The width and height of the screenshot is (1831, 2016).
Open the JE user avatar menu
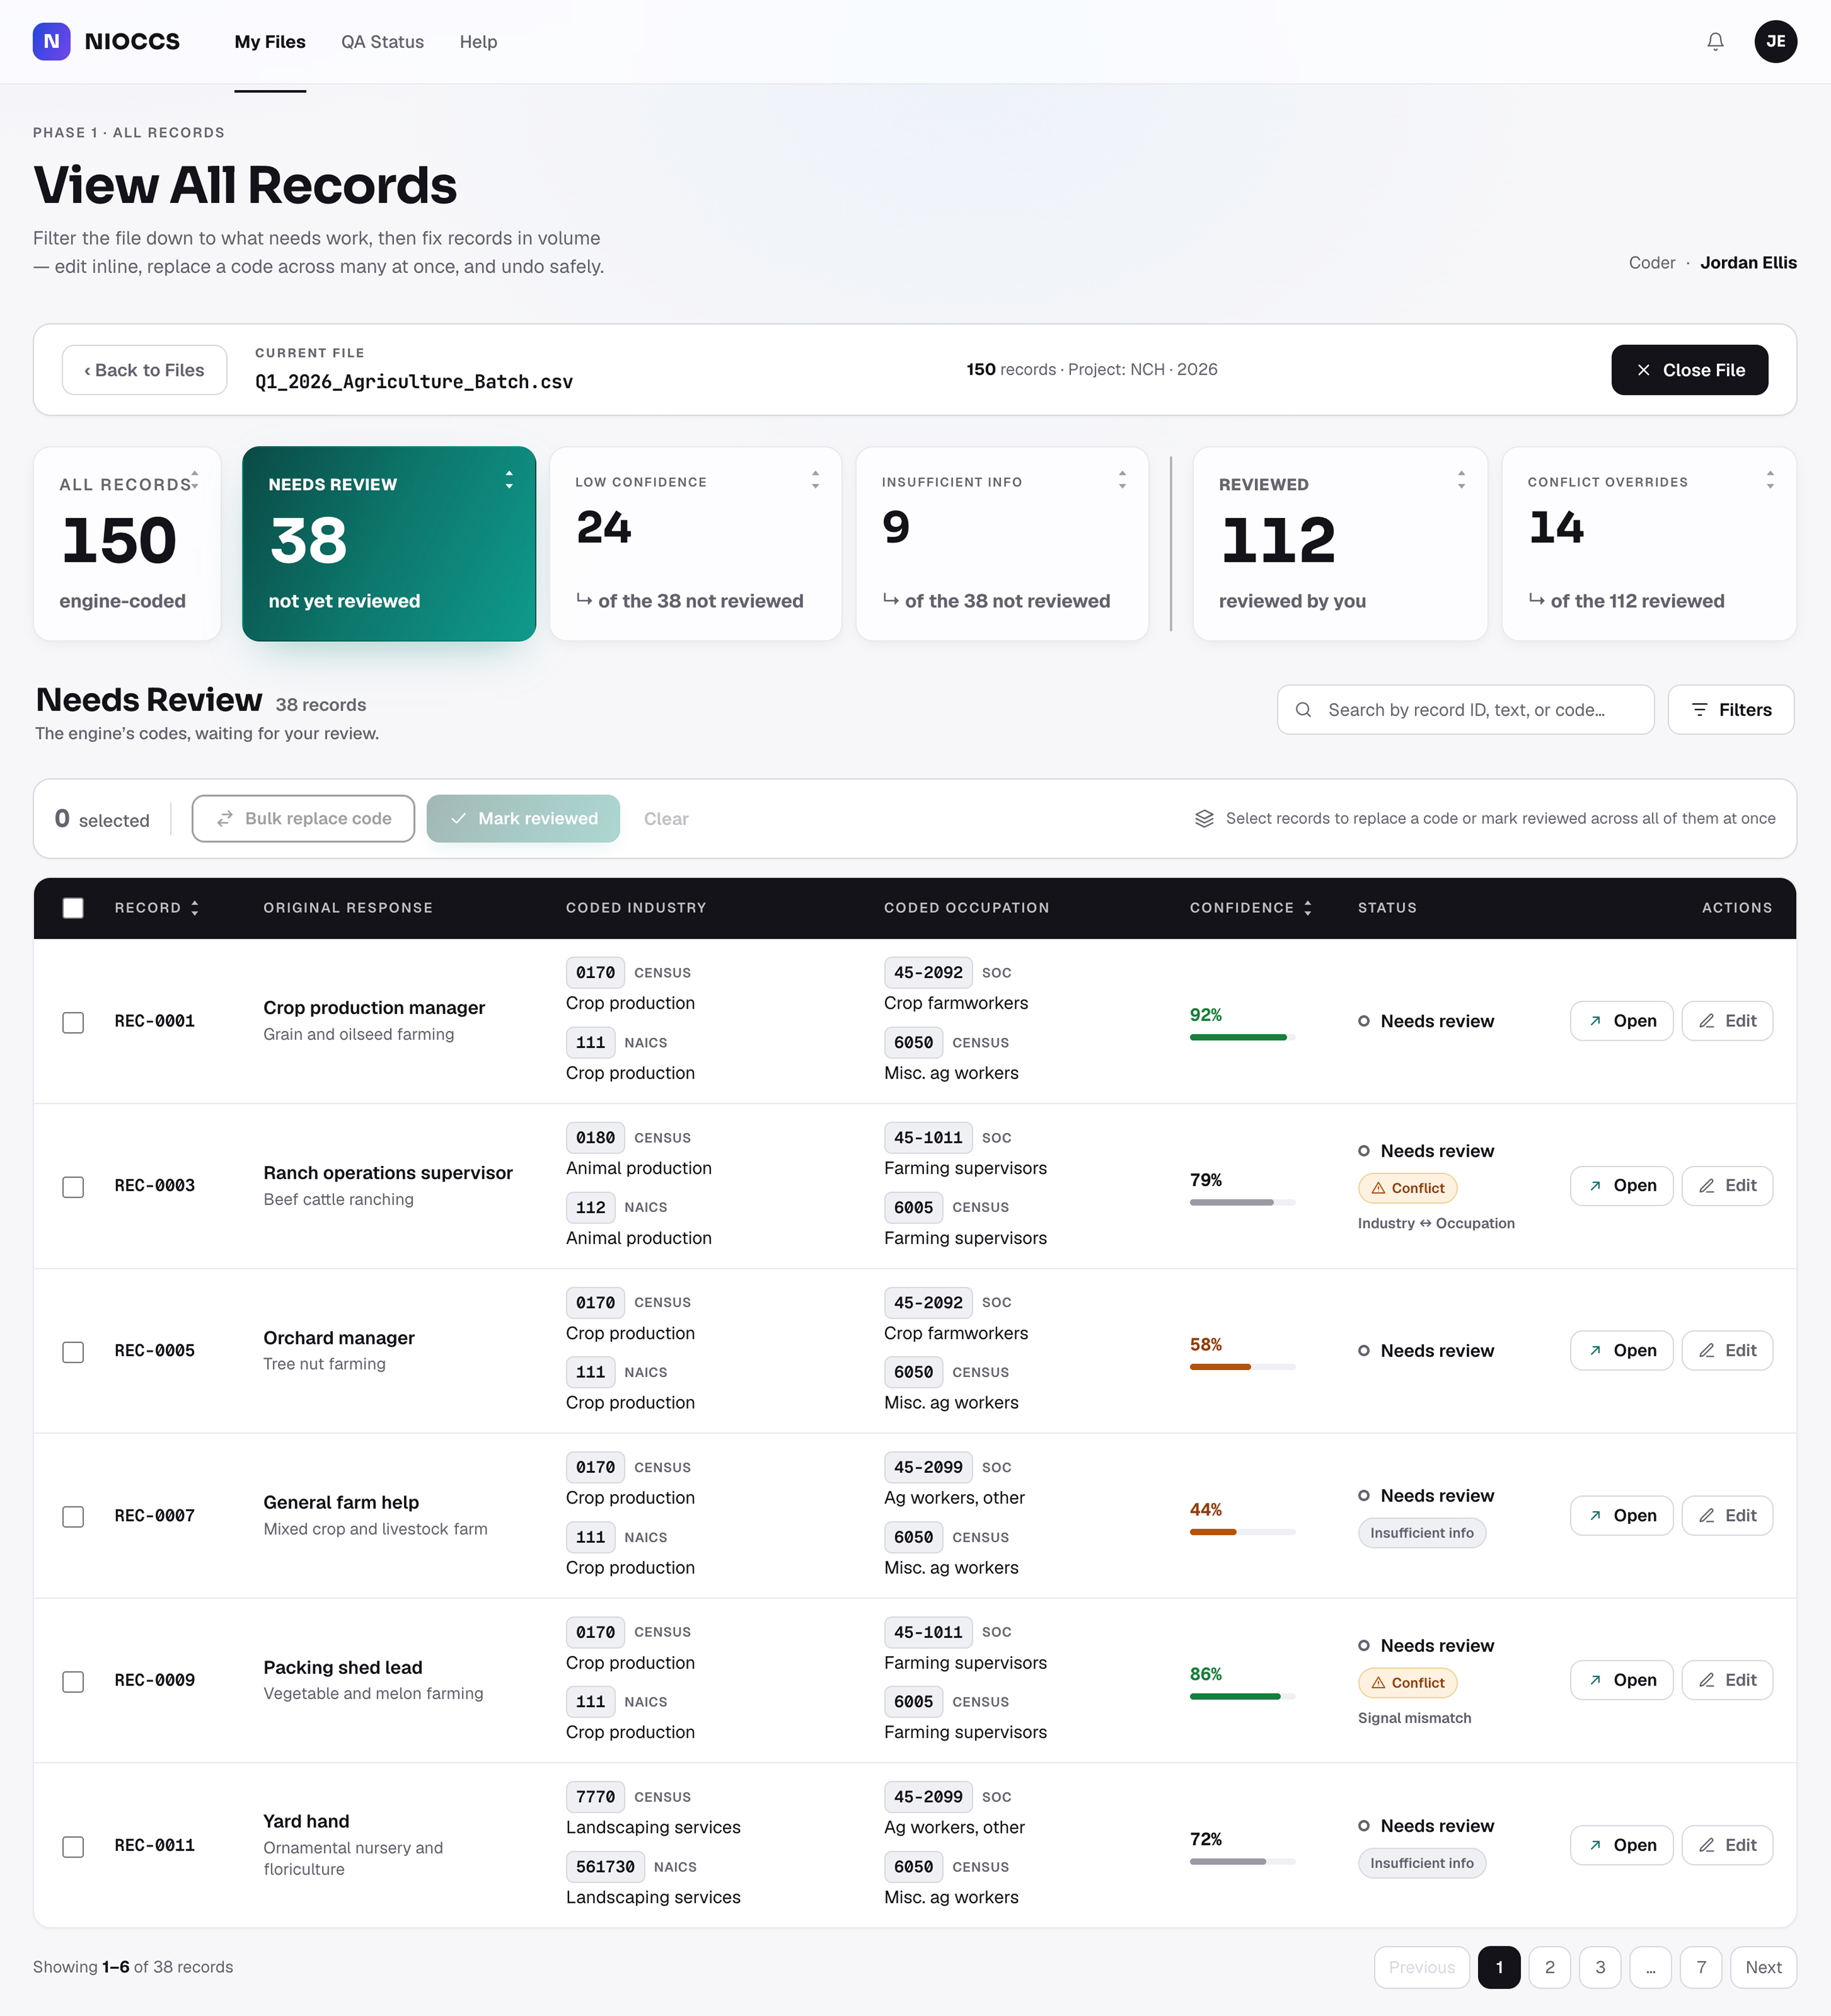point(1775,41)
